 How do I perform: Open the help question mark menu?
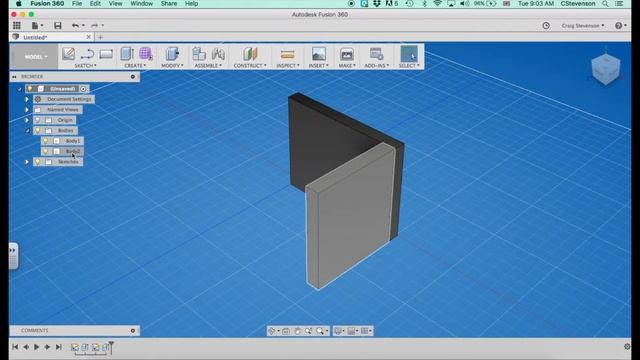(620, 26)
